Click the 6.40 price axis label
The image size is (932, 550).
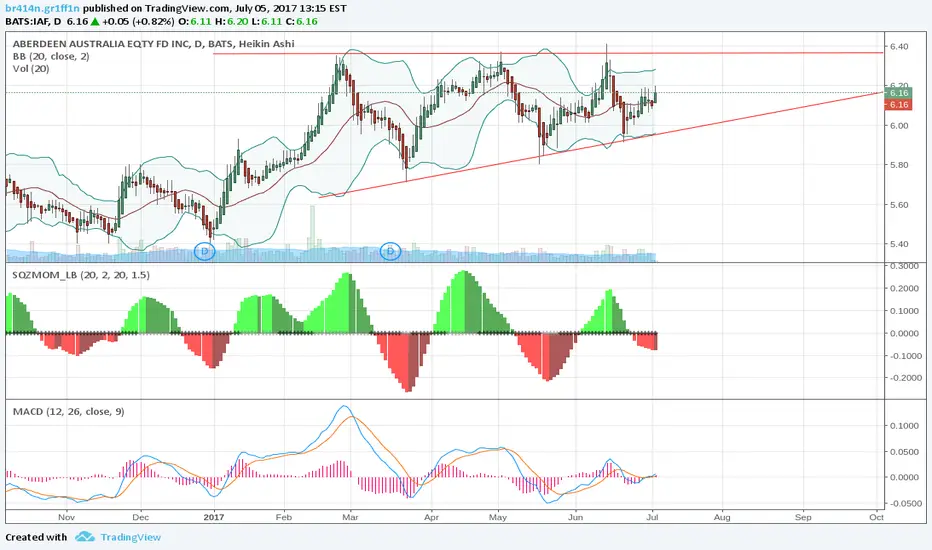[899, 46]
